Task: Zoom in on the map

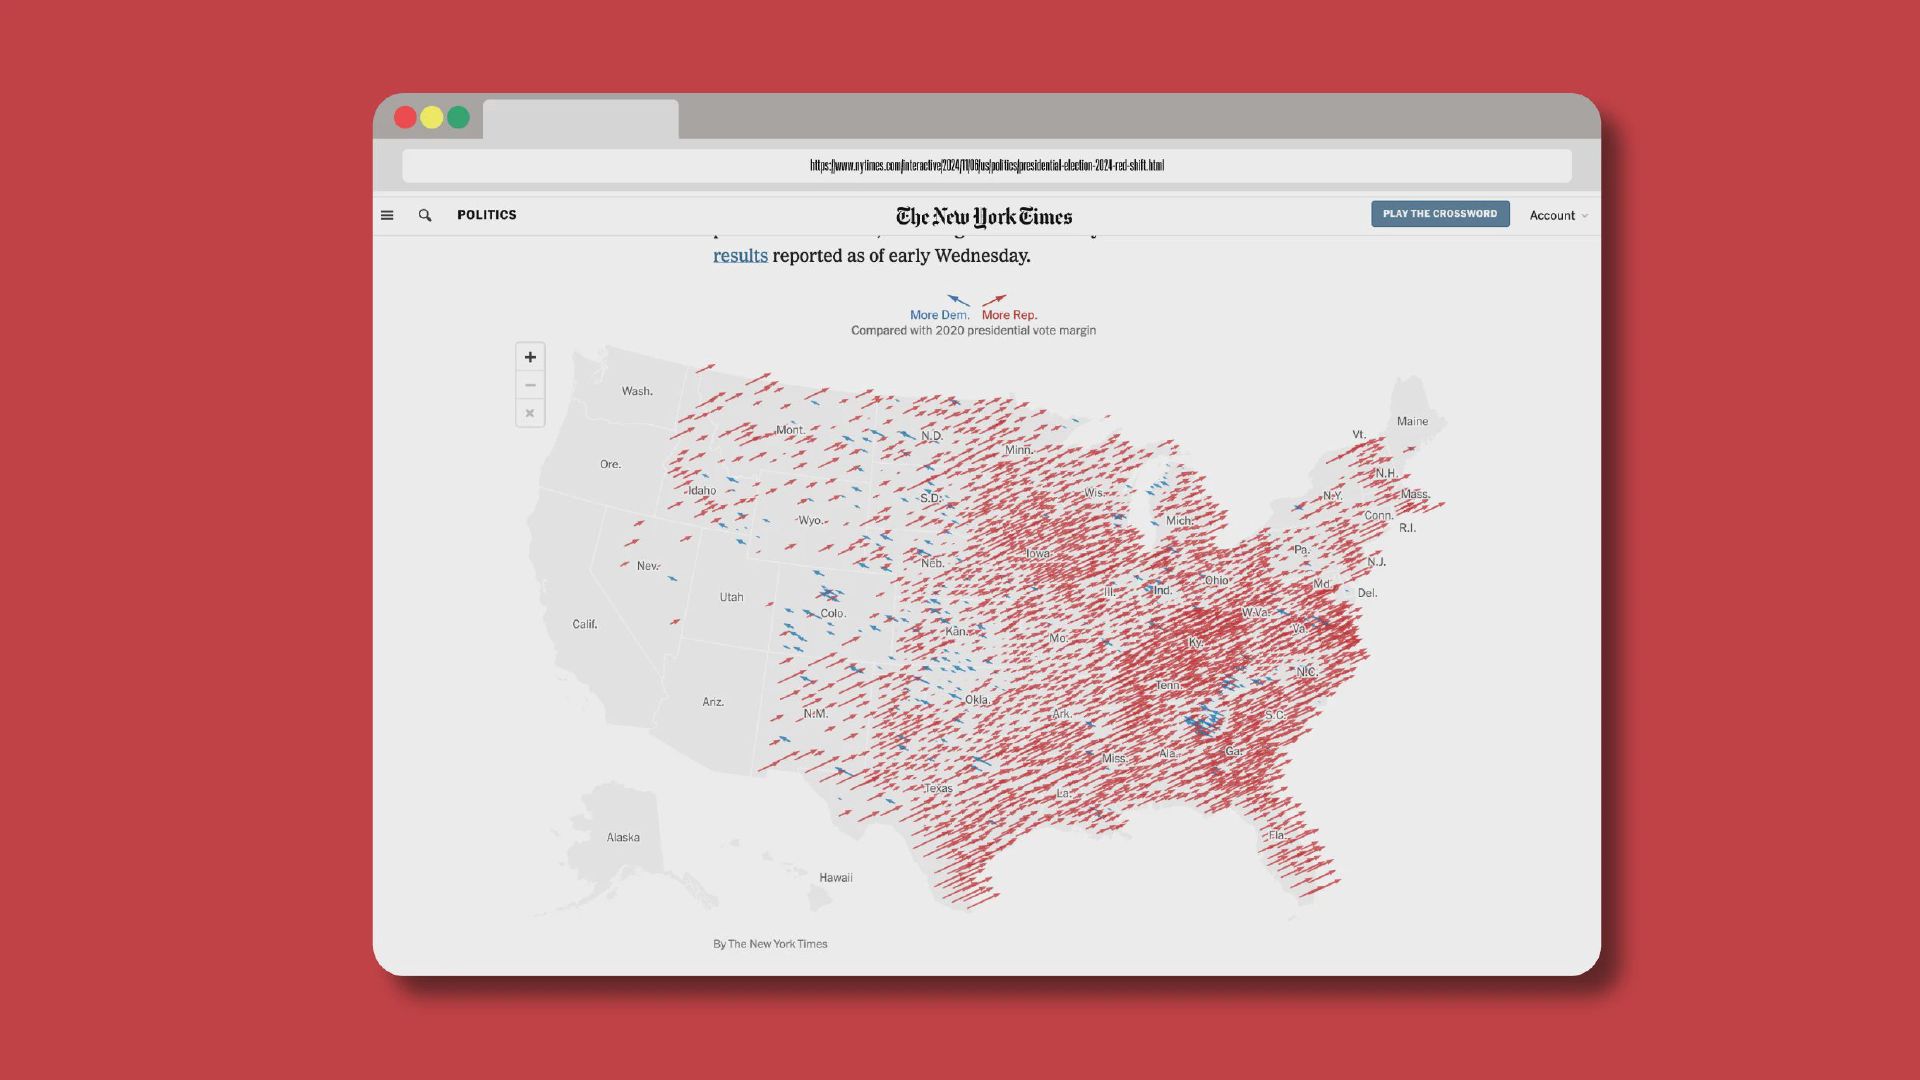Action: 530,357
